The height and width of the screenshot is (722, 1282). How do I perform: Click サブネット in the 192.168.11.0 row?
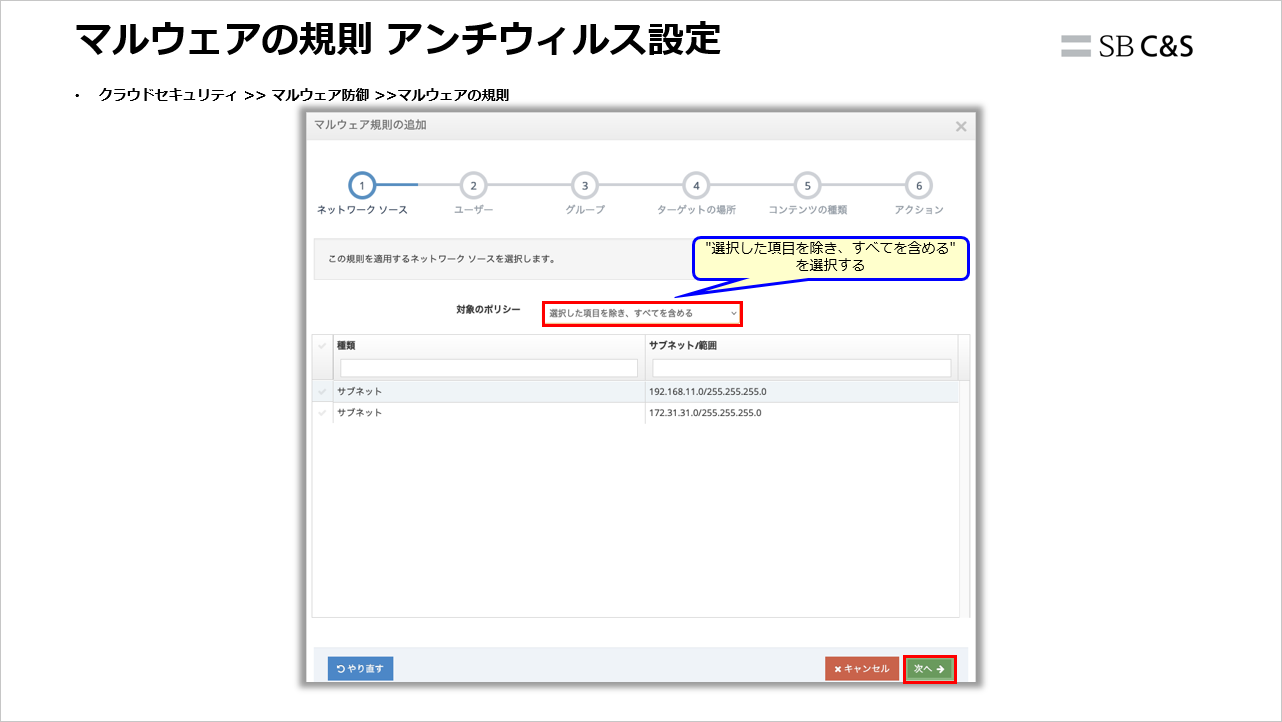[359, 391]
